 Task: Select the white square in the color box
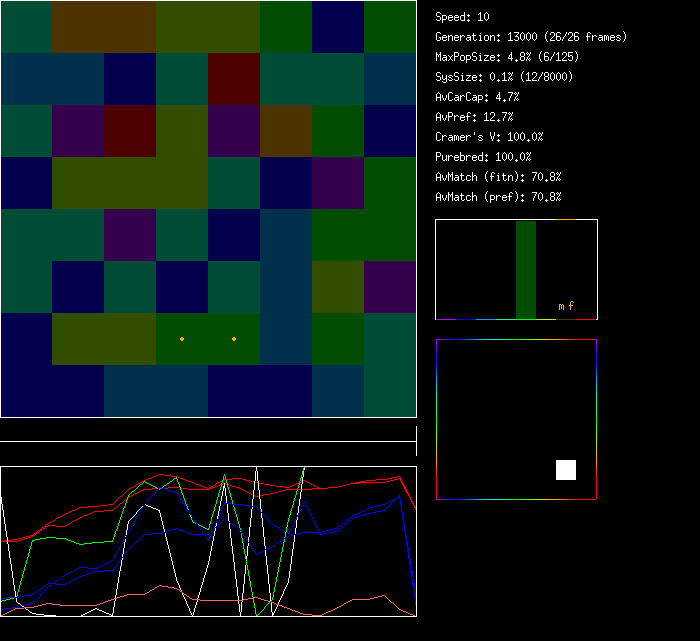coord(566,470)
